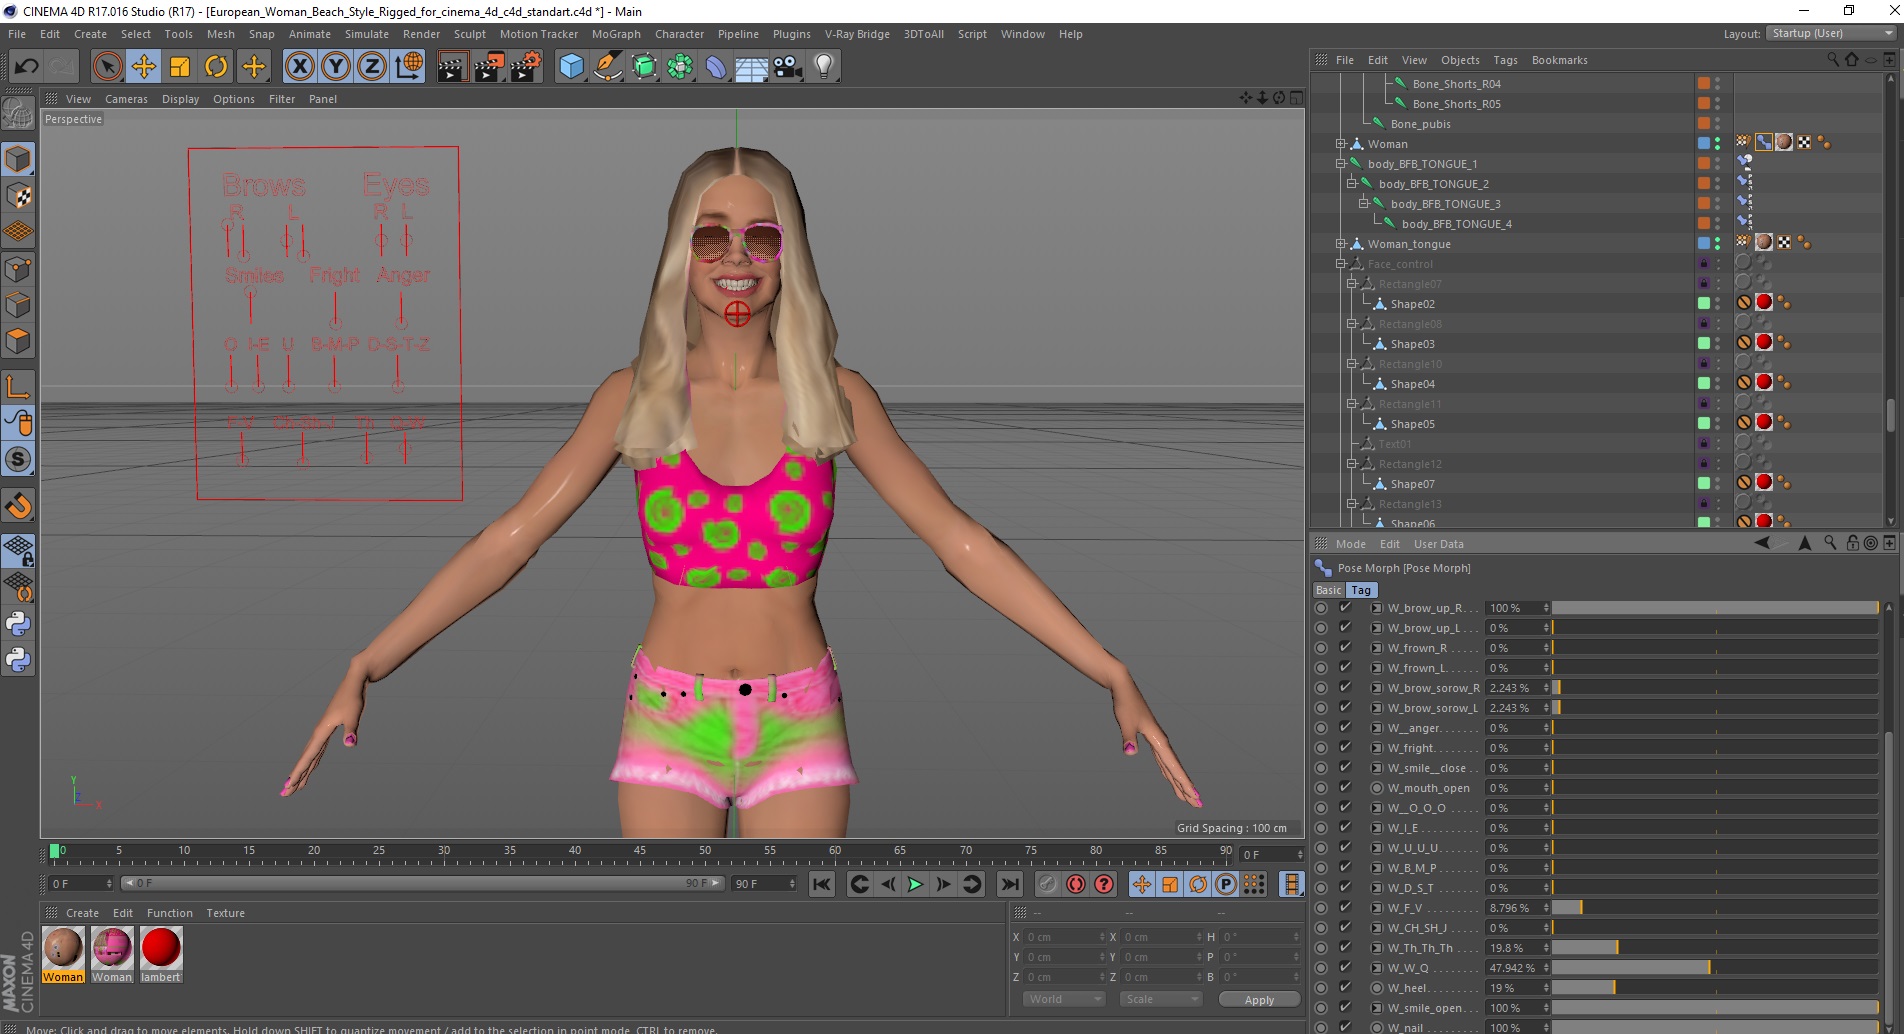Open the Layout Startup dropdown
The height and width of the screenshot is (1034, 1904).
(x=1831, y=33)
